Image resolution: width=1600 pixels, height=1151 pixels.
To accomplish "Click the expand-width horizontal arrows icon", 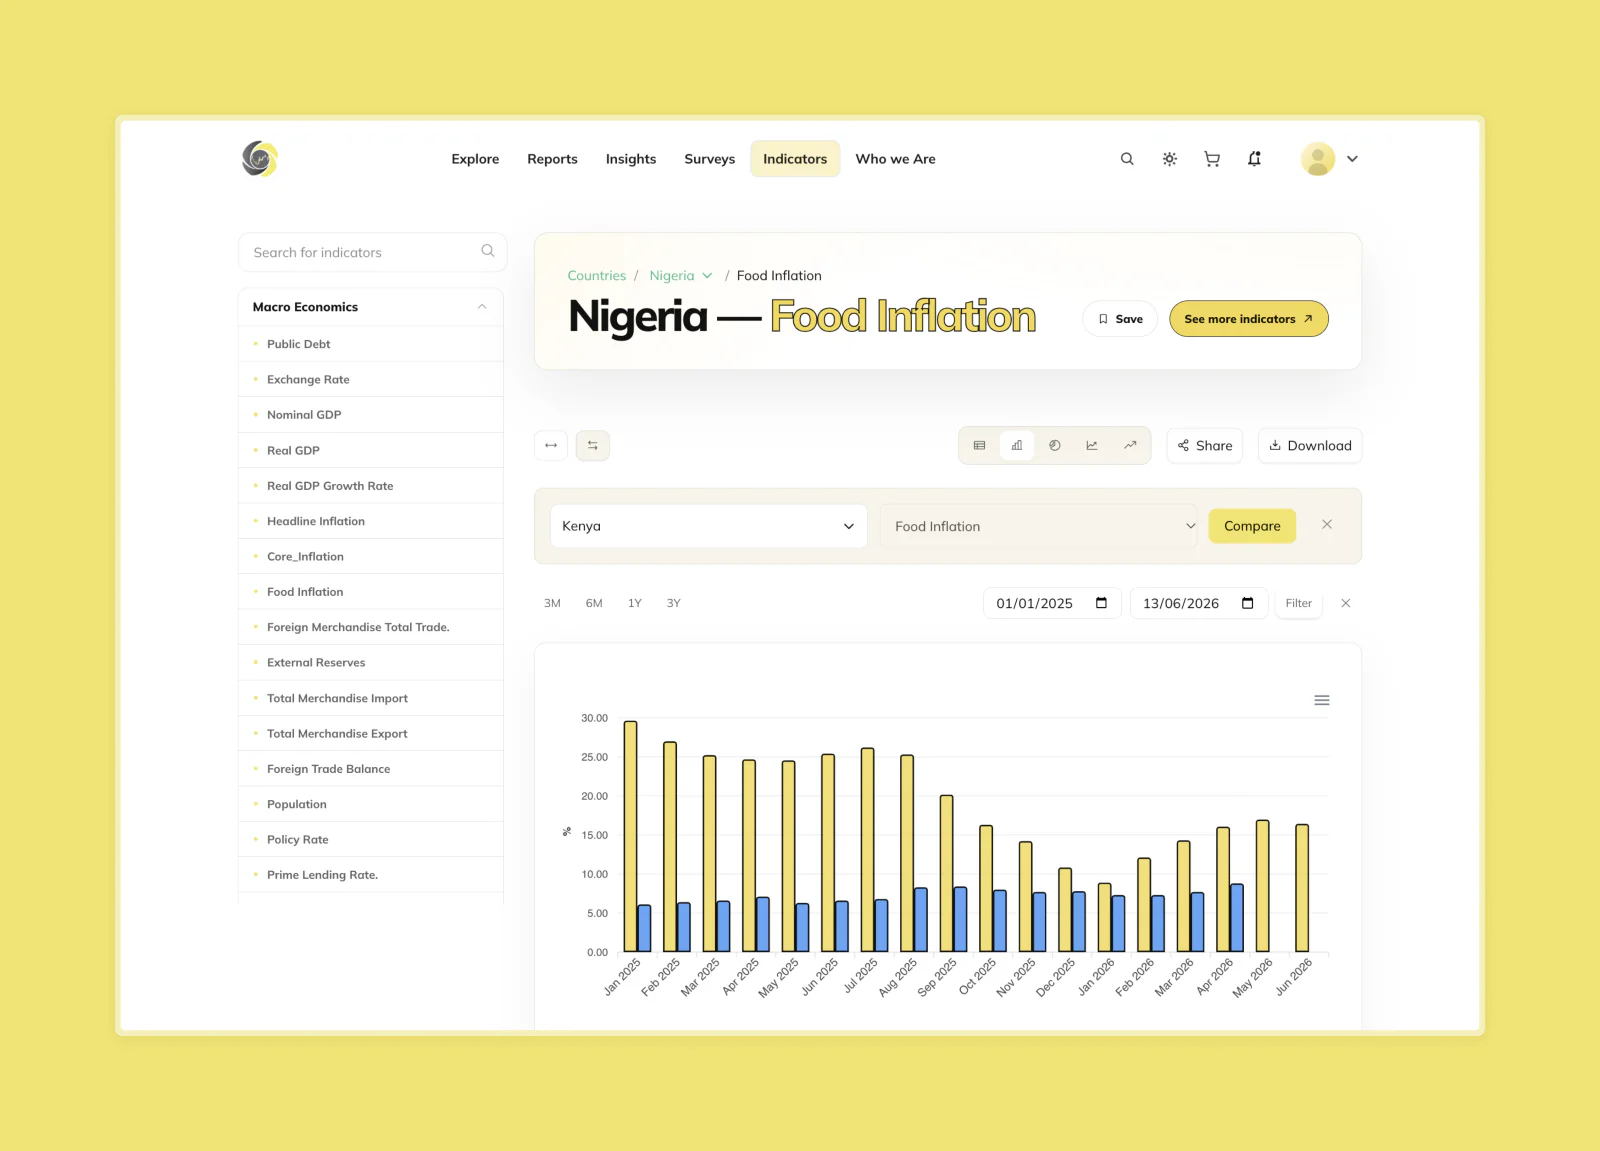I will click(551, 445).
